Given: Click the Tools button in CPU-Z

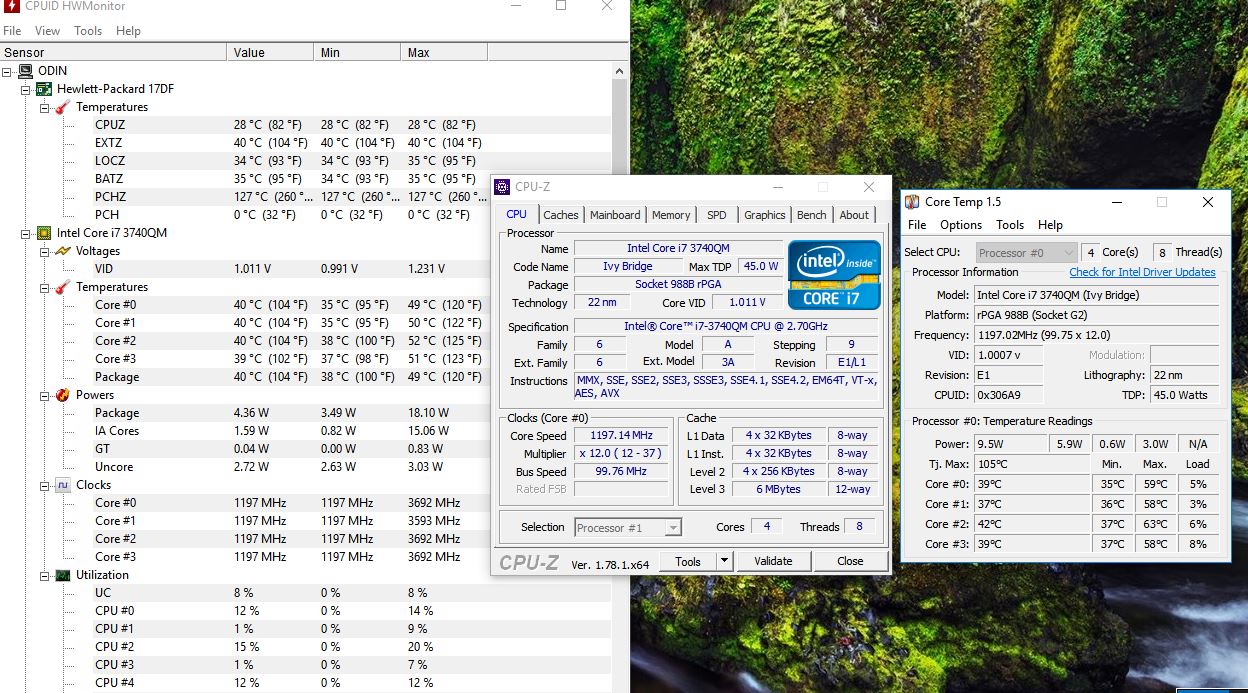Looking at the screenshot, I should (688, 561).
